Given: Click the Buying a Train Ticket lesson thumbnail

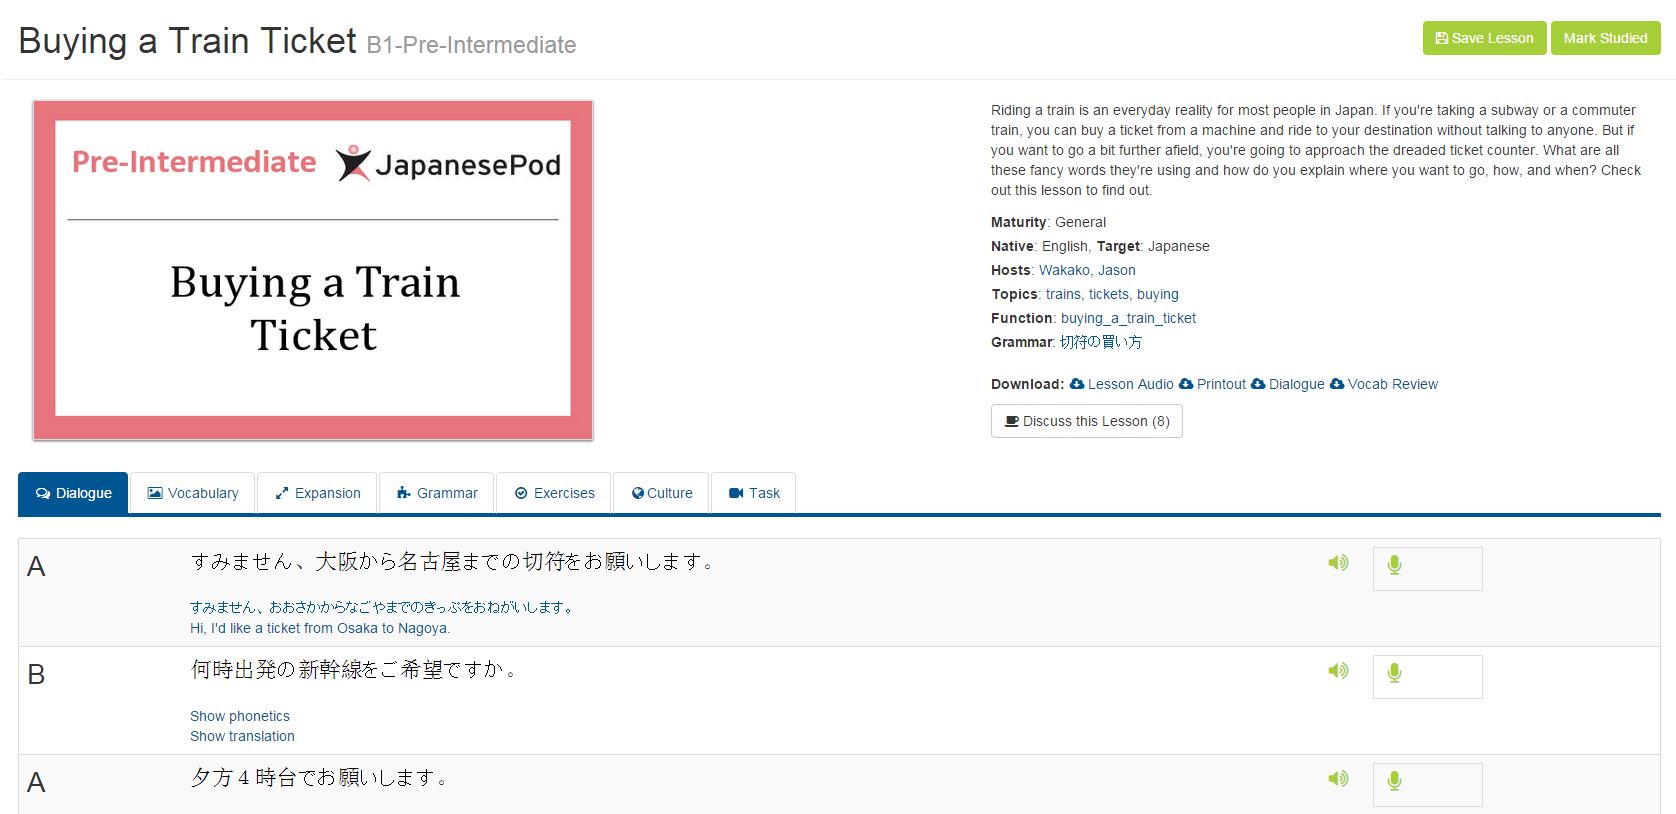Looking at the screenshot, I should (313, 270).
